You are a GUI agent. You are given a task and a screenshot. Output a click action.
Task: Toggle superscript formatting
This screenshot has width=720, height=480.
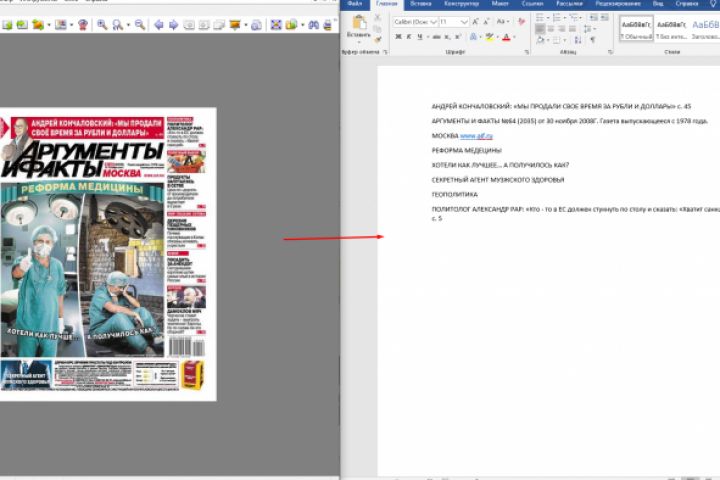tap(458, 37)
